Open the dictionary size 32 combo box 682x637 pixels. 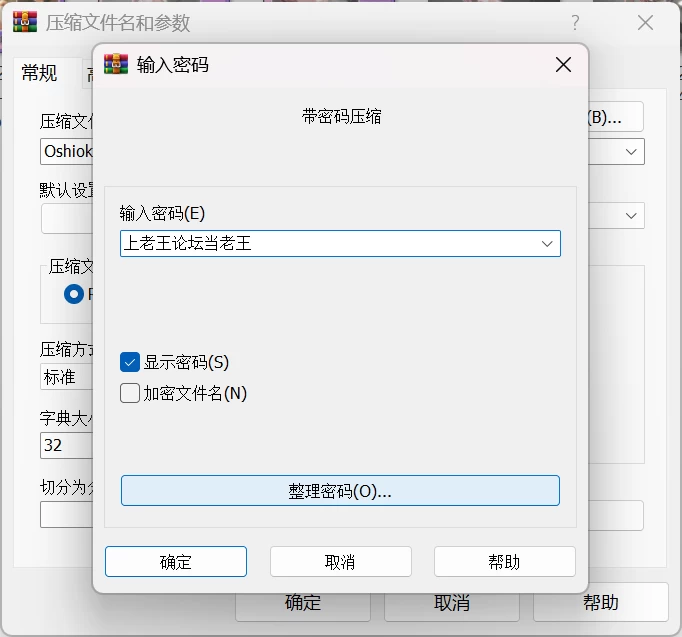(x=67, y=445)
